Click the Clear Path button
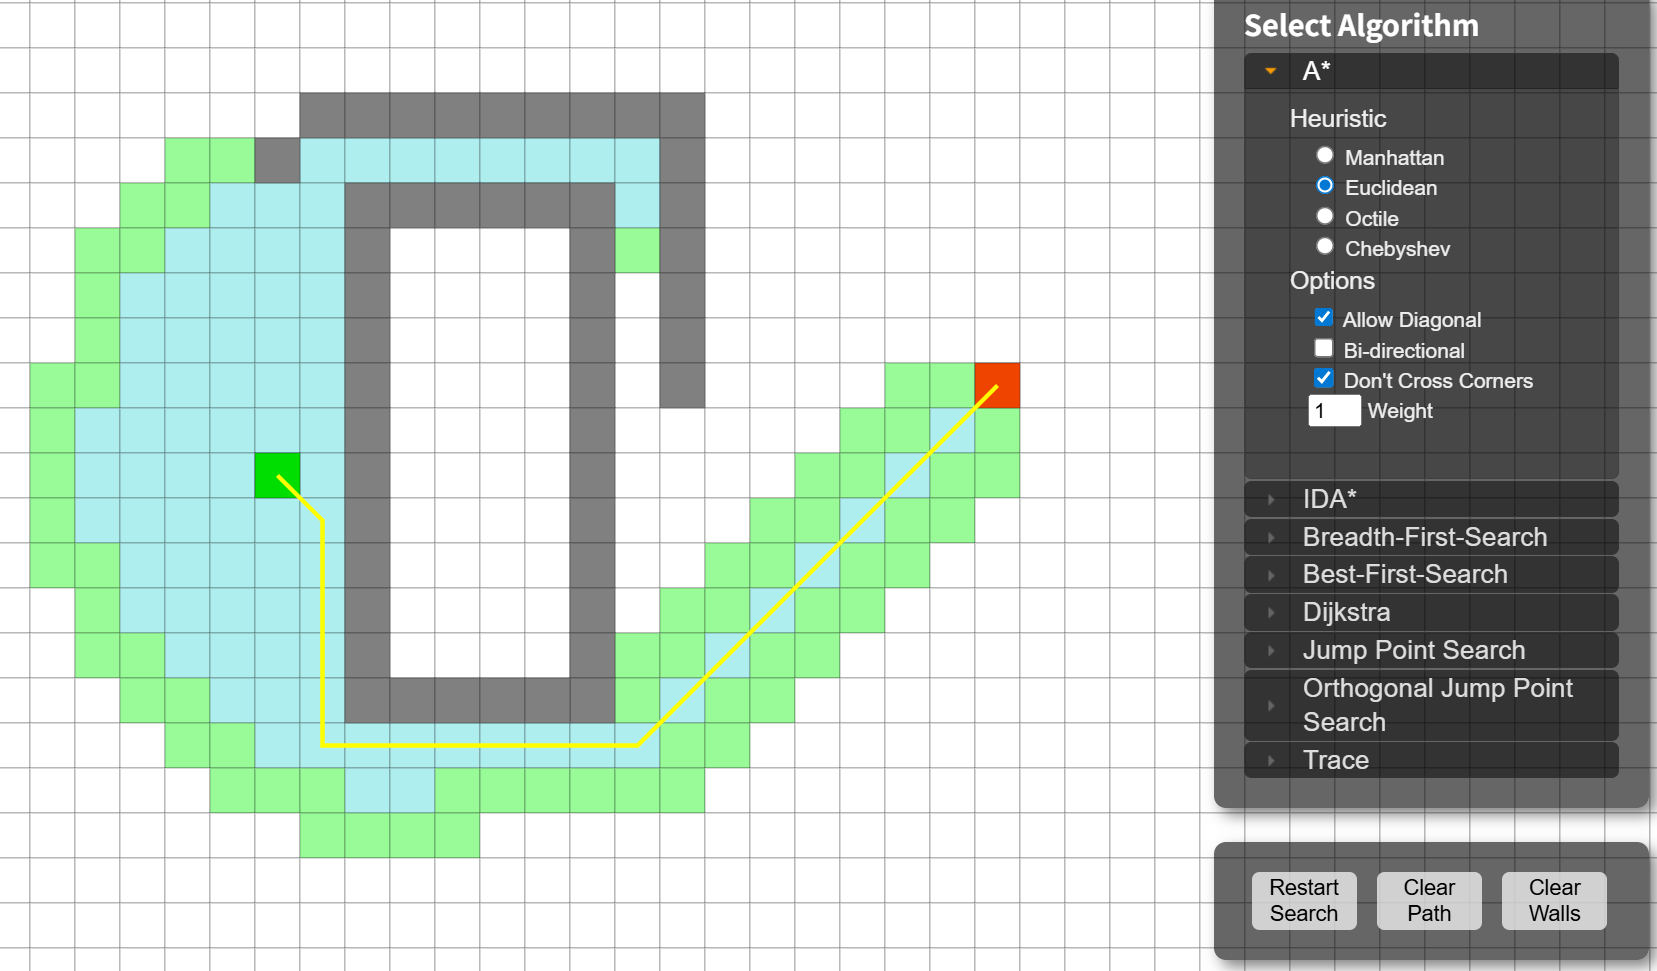Image resolution: width=1657 pixels, height=971 pixels. (x=1429, y=901)
